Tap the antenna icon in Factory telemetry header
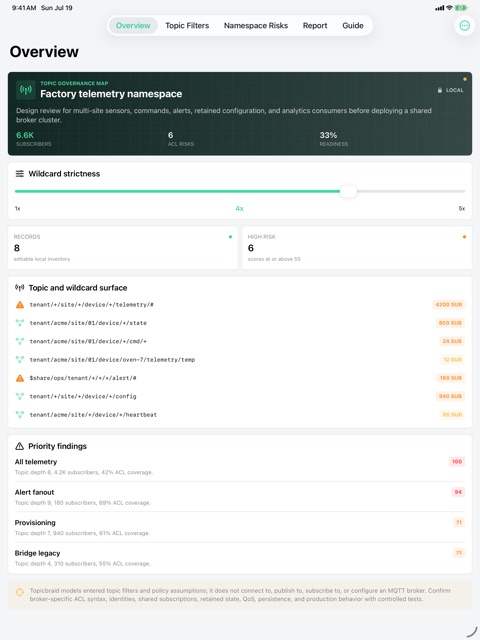480x640 pixels. click(26, 90)
